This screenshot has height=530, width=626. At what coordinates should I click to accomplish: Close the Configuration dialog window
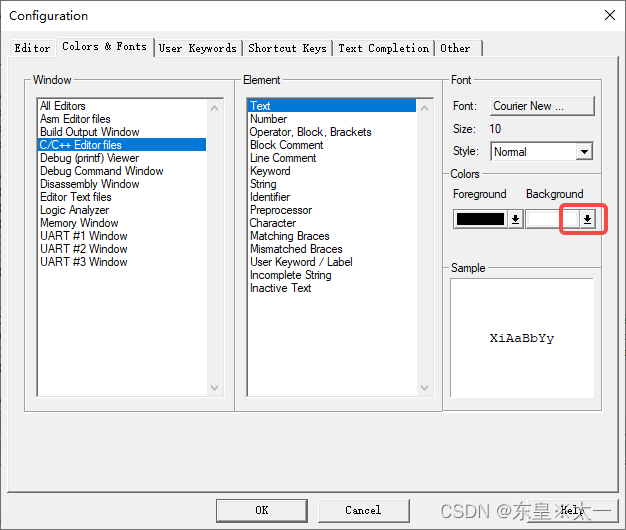tap(609, 15)
